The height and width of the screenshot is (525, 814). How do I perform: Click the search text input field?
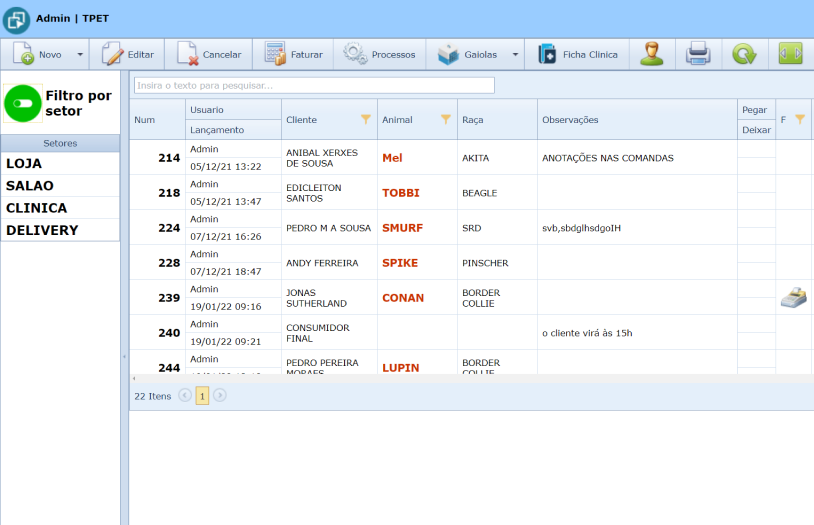[x=314, y=85]
